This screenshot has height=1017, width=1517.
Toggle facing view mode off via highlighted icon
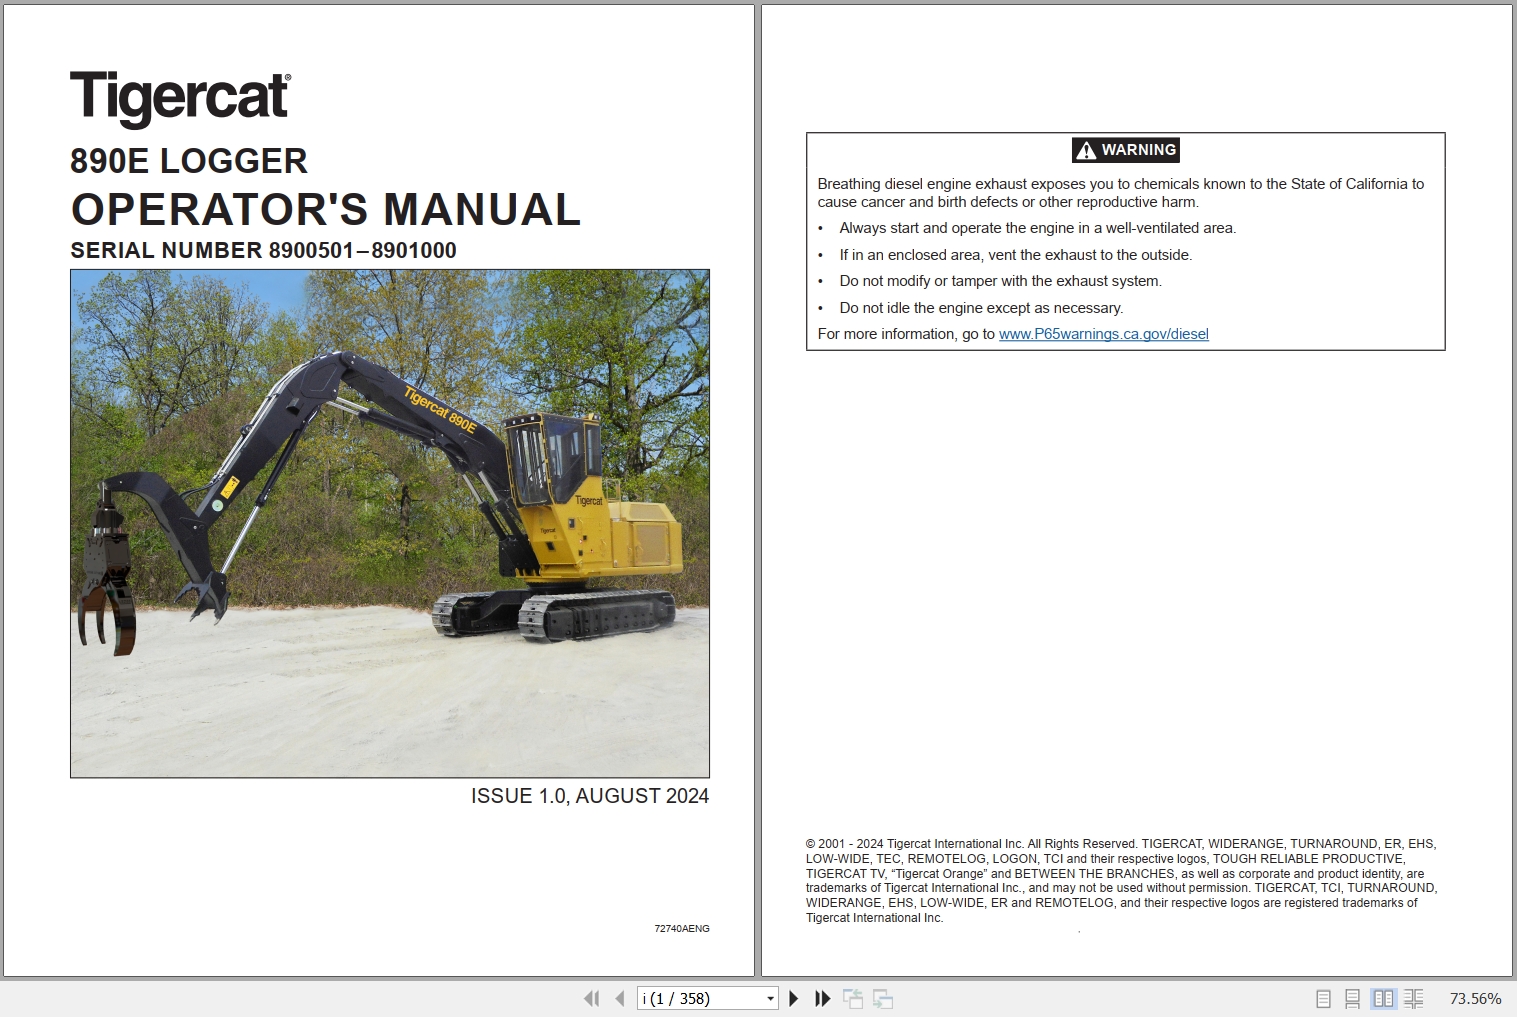point(1384,998)
